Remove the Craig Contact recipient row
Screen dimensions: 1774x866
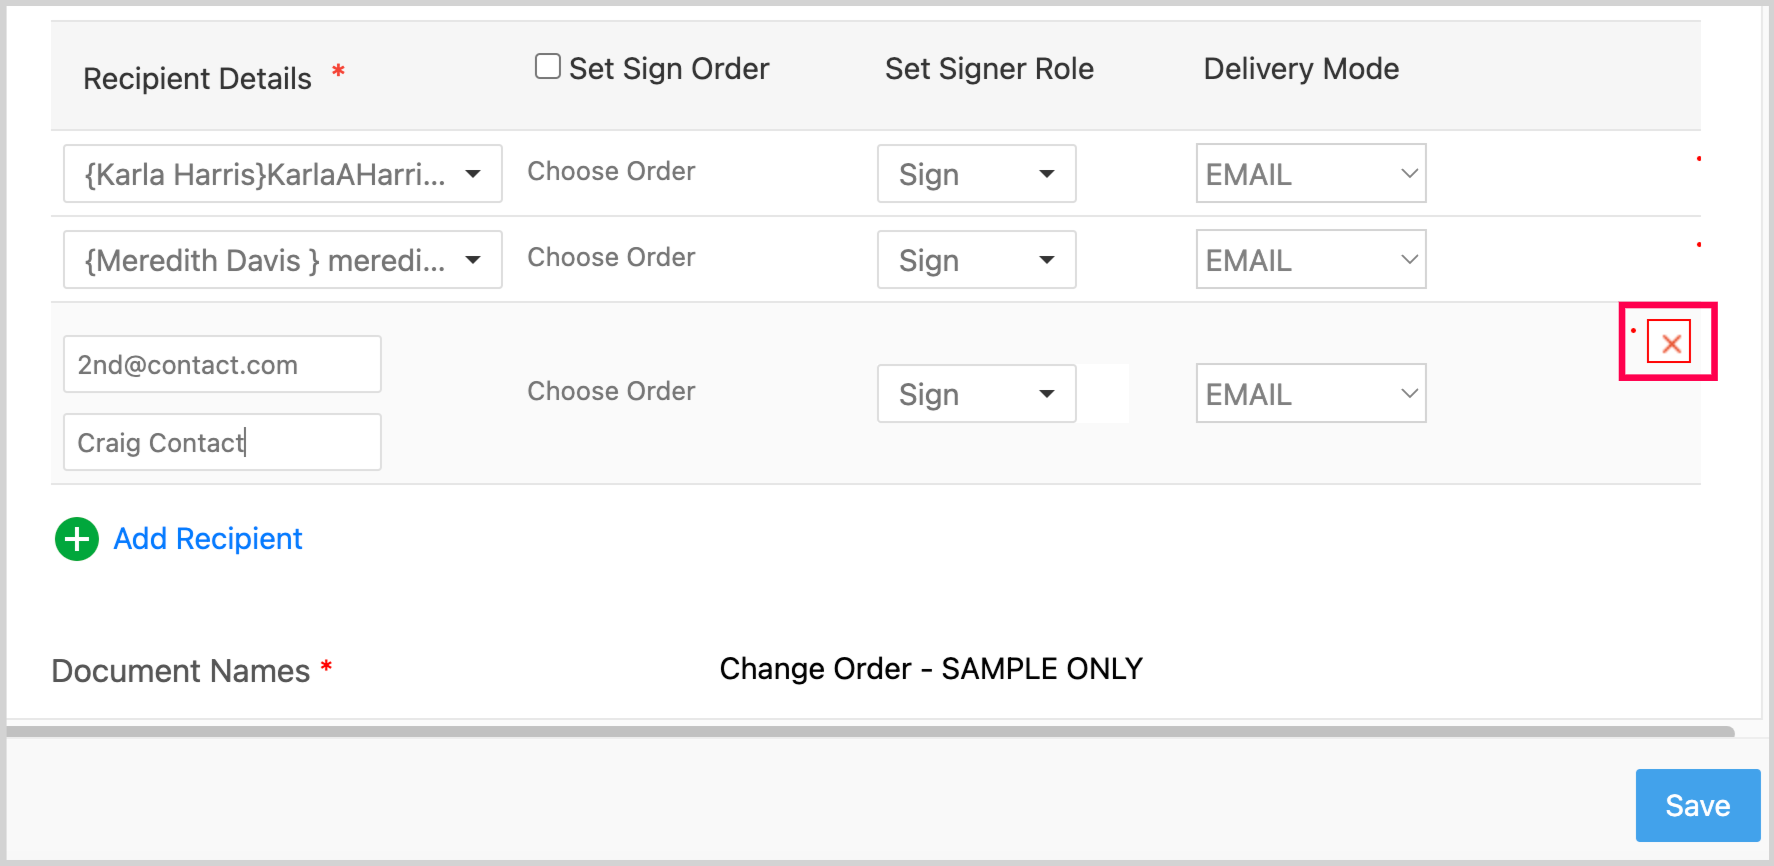click(1669, 344)
